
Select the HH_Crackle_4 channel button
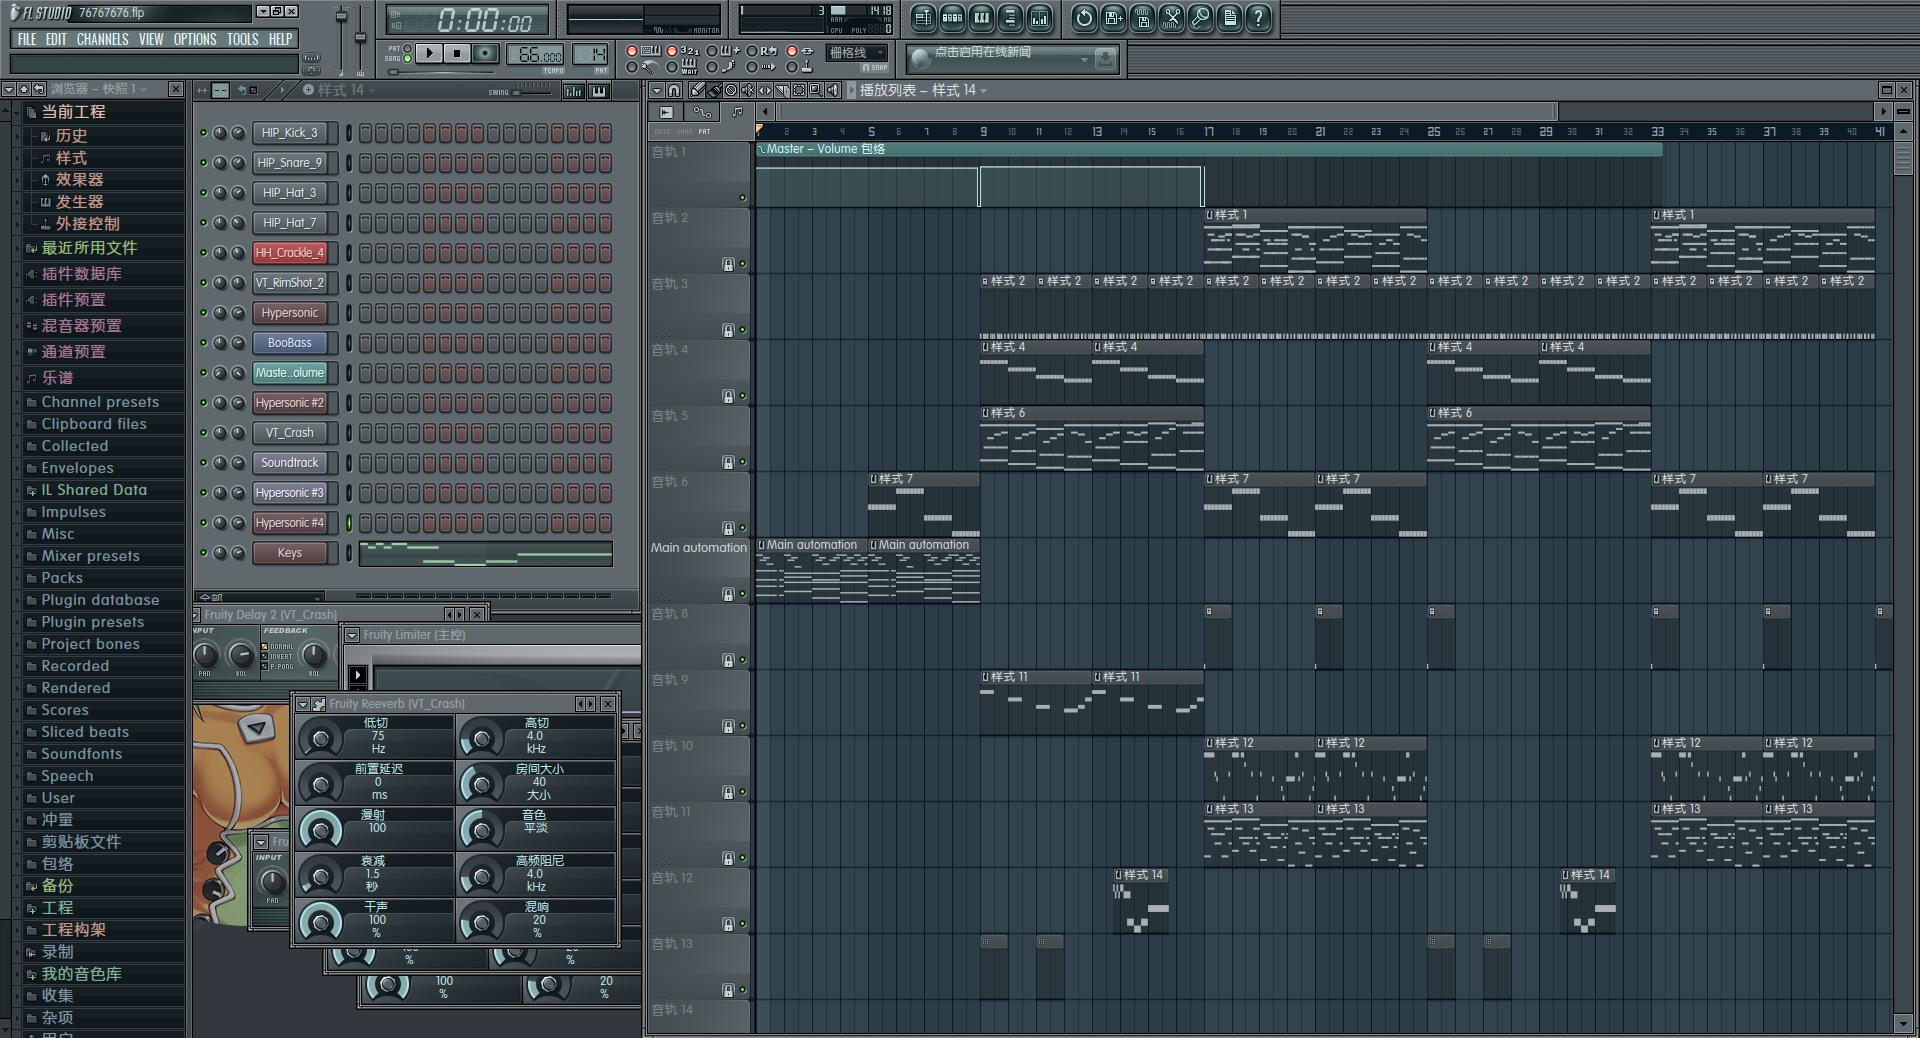(290, 253)
